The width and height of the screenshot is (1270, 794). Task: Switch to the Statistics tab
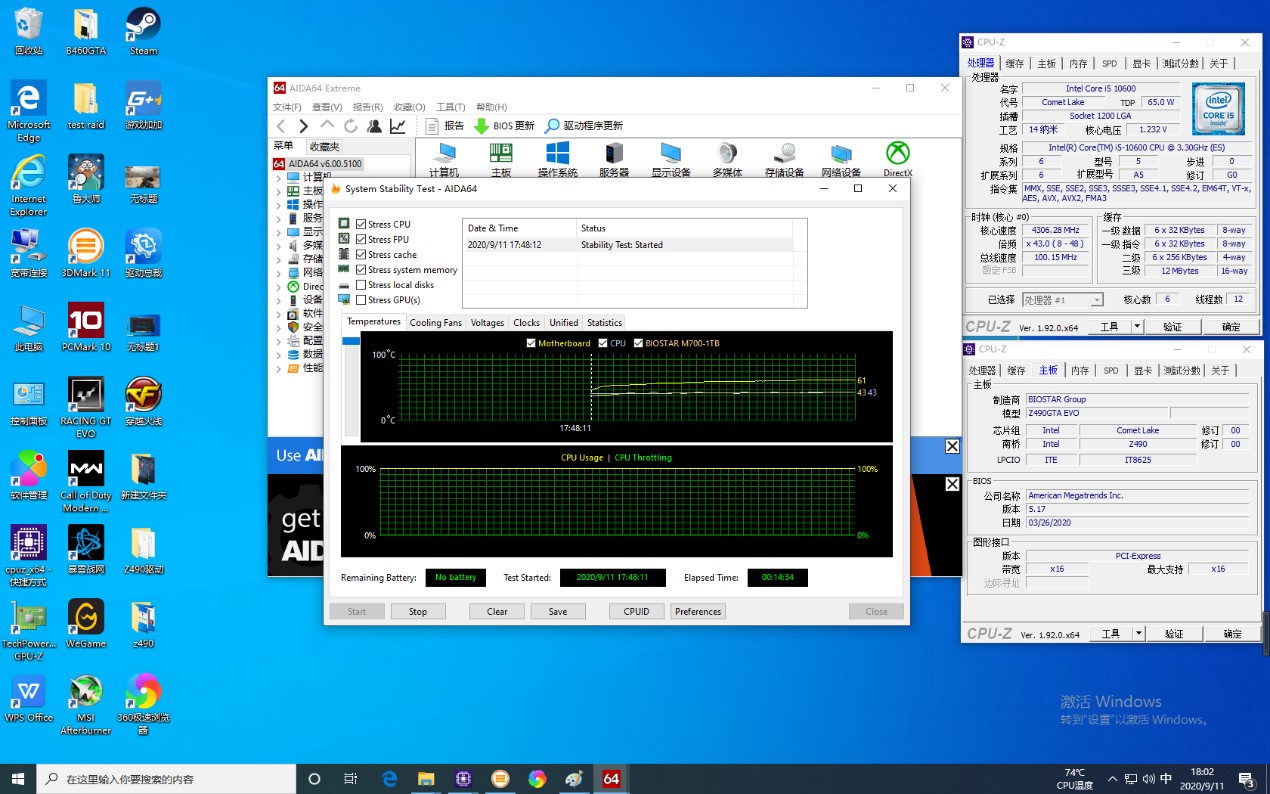[605, 323]
